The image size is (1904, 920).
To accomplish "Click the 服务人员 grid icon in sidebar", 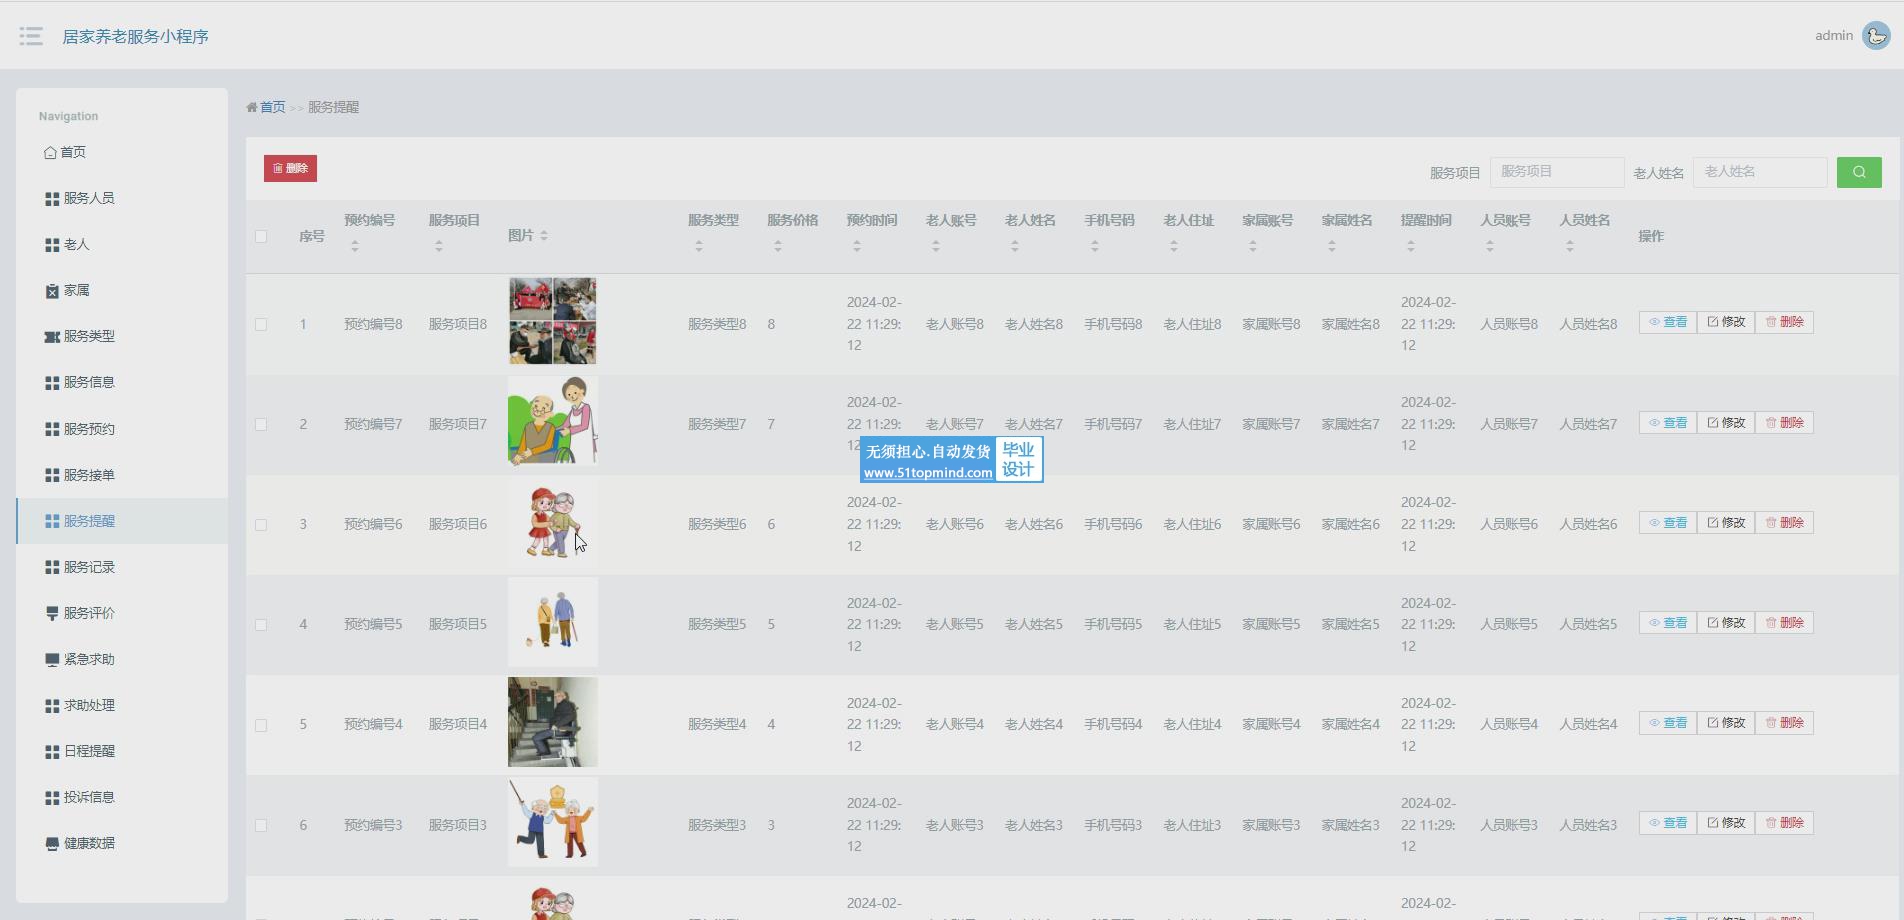I will [x=52, y=199].
